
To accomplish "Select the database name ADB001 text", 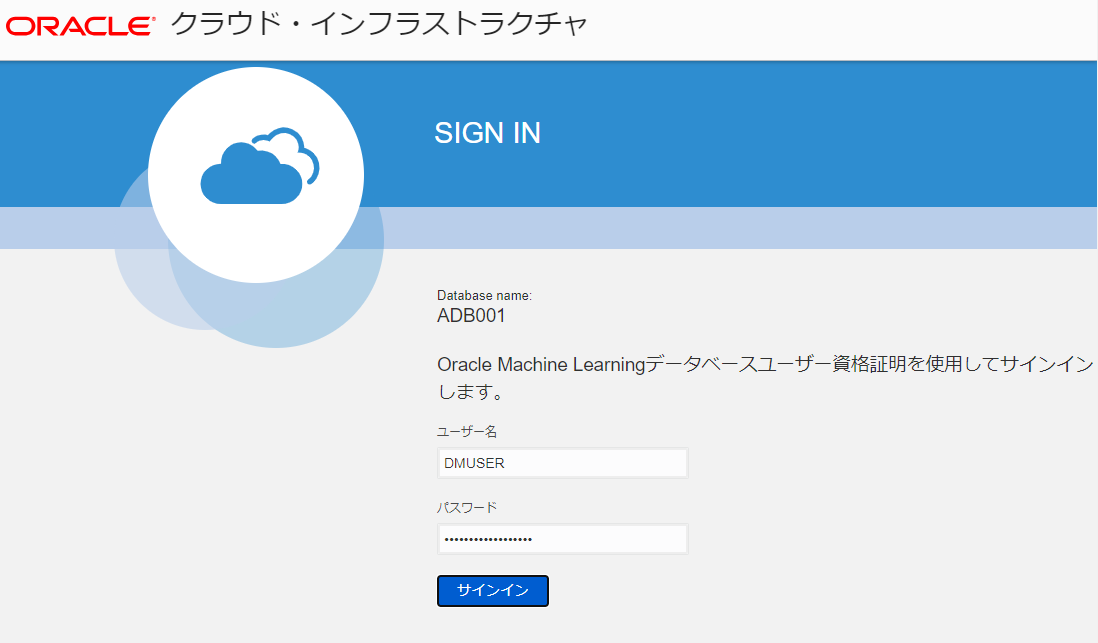I will coord(471,316).
